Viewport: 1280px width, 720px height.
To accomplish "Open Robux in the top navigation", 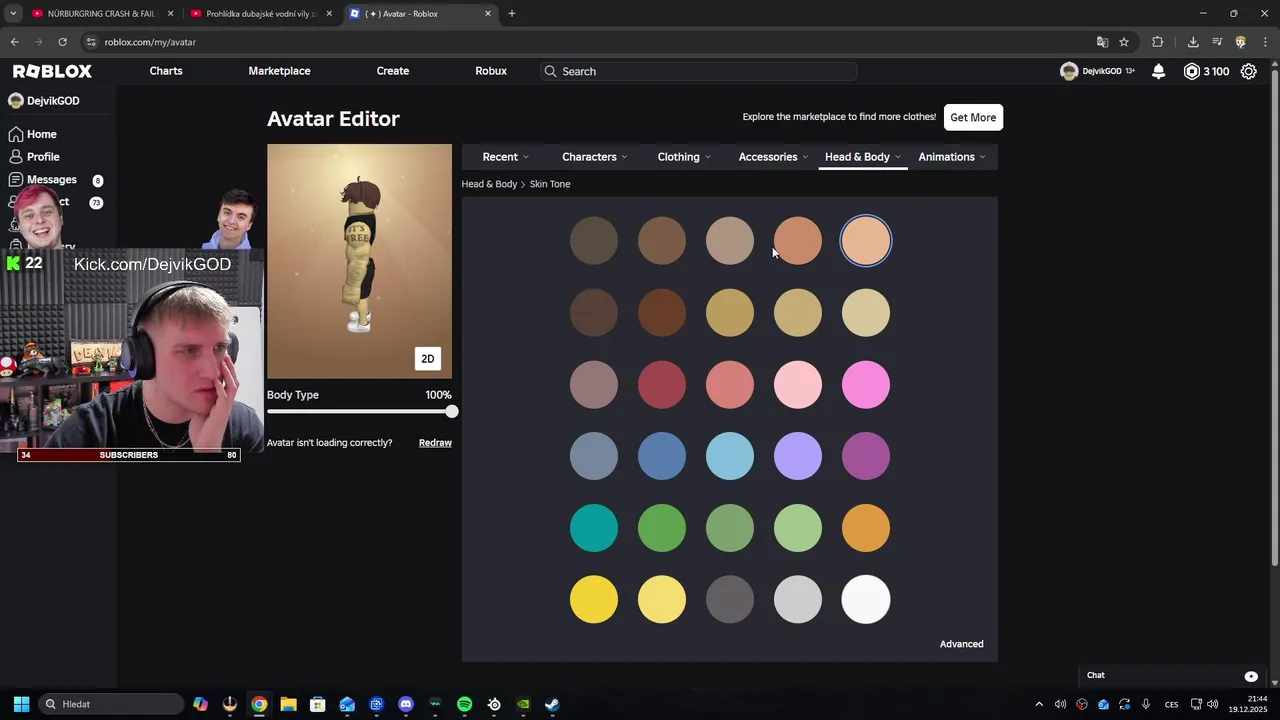I will pos(491,71).
